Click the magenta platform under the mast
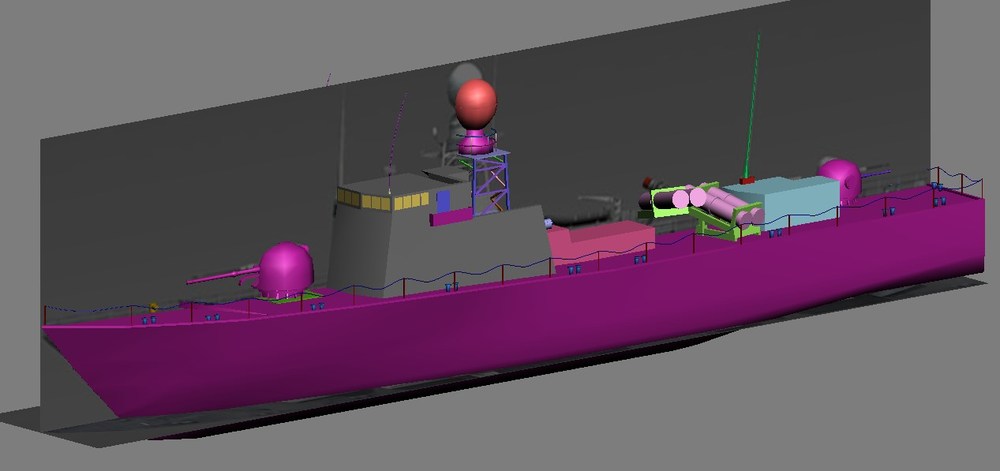1000x471 pixels. point(452,217)
